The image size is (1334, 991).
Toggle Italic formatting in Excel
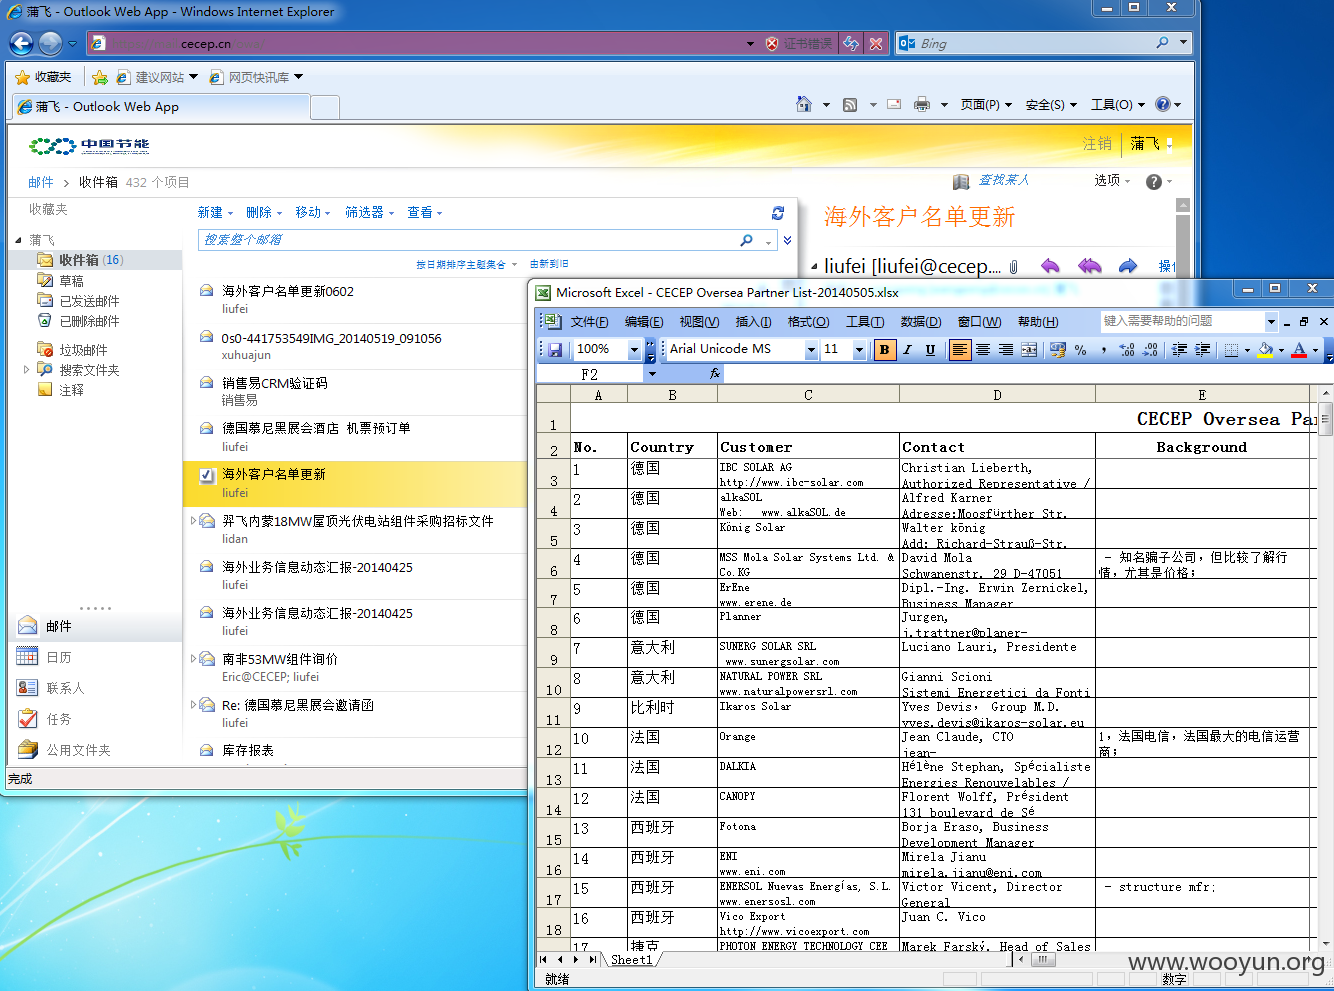point(907,349)
